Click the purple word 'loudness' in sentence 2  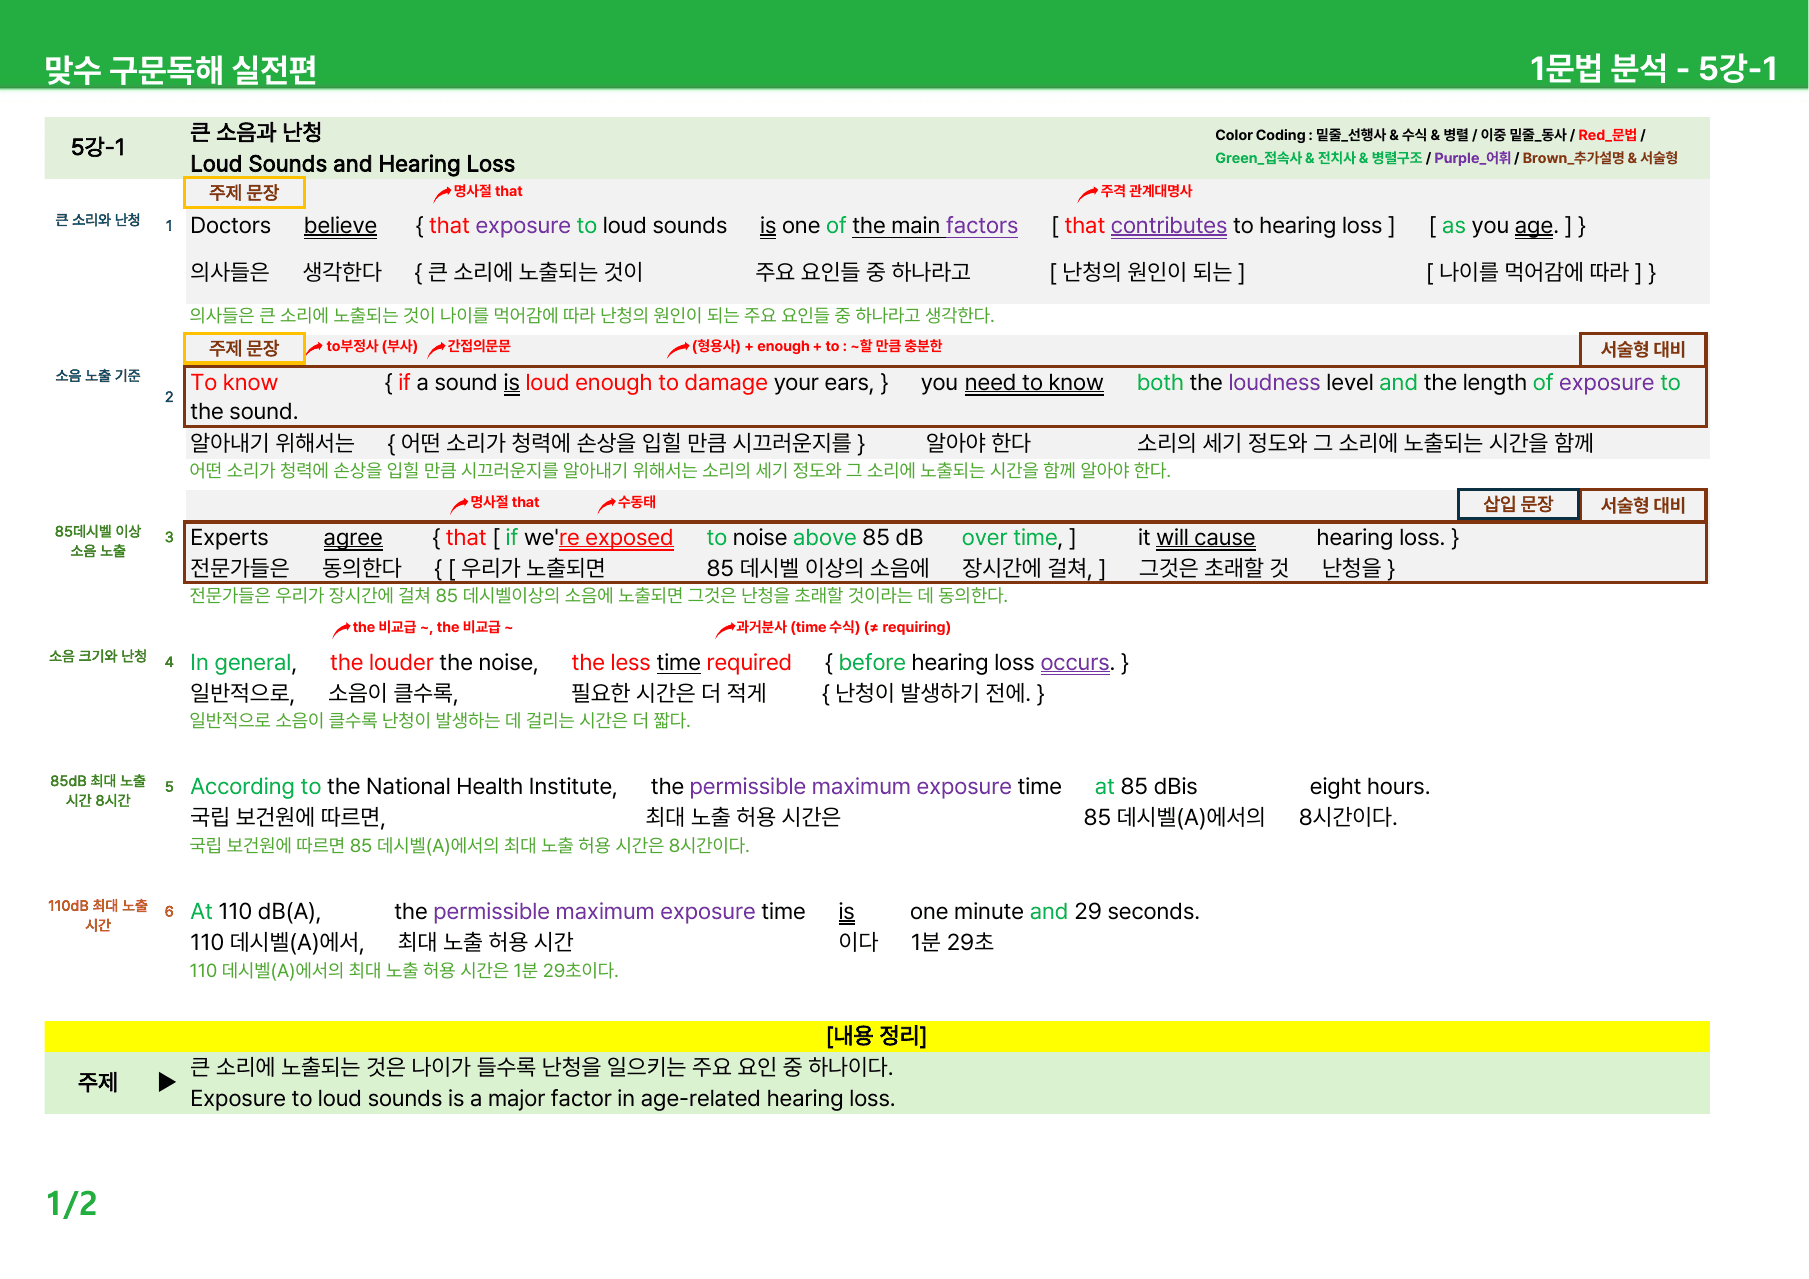[x=1274, y=383]
